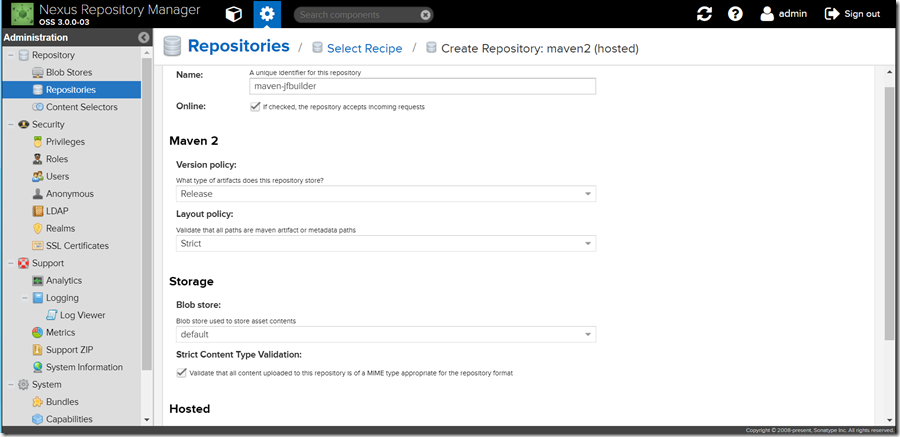Click the Roles icon in sidebar
This screenshot has height=437, width=900.
(x=37, y=159)
